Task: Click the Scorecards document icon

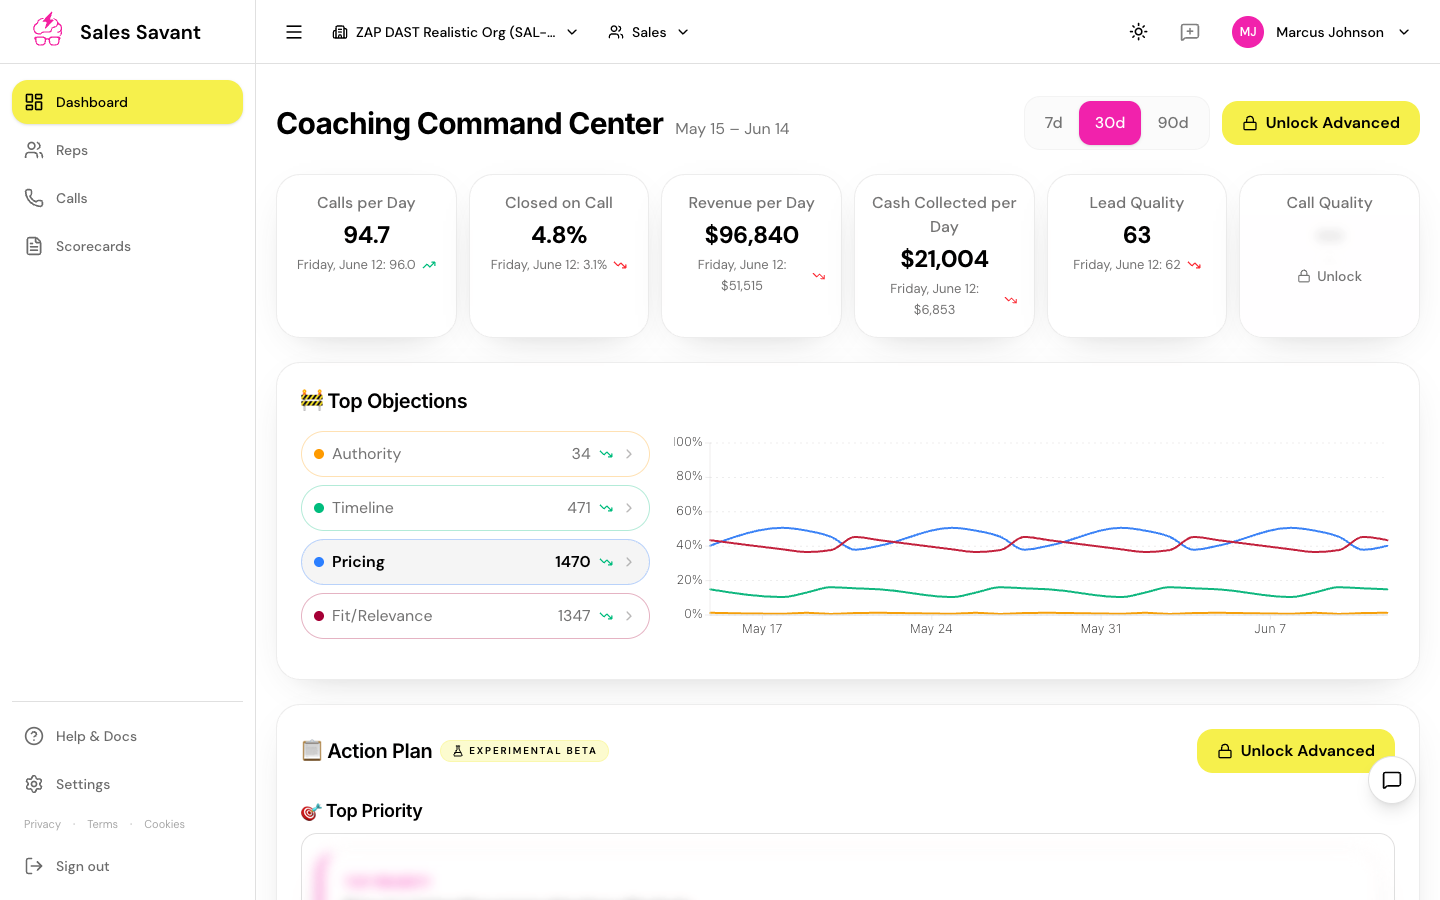Action: point(34,246)
